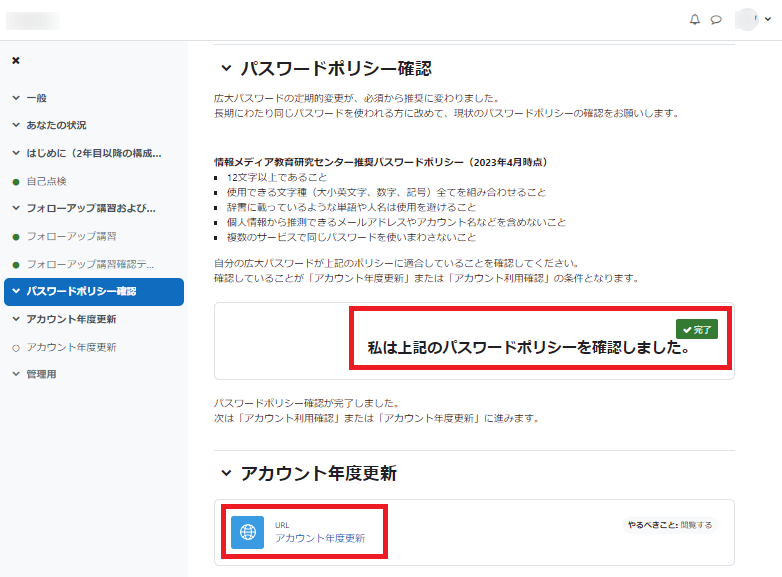This screenshot has height=577, width=782.
Task: Select highlighted パスワードポリシー確認 sidebar item
Action: [x=81, y=292]
